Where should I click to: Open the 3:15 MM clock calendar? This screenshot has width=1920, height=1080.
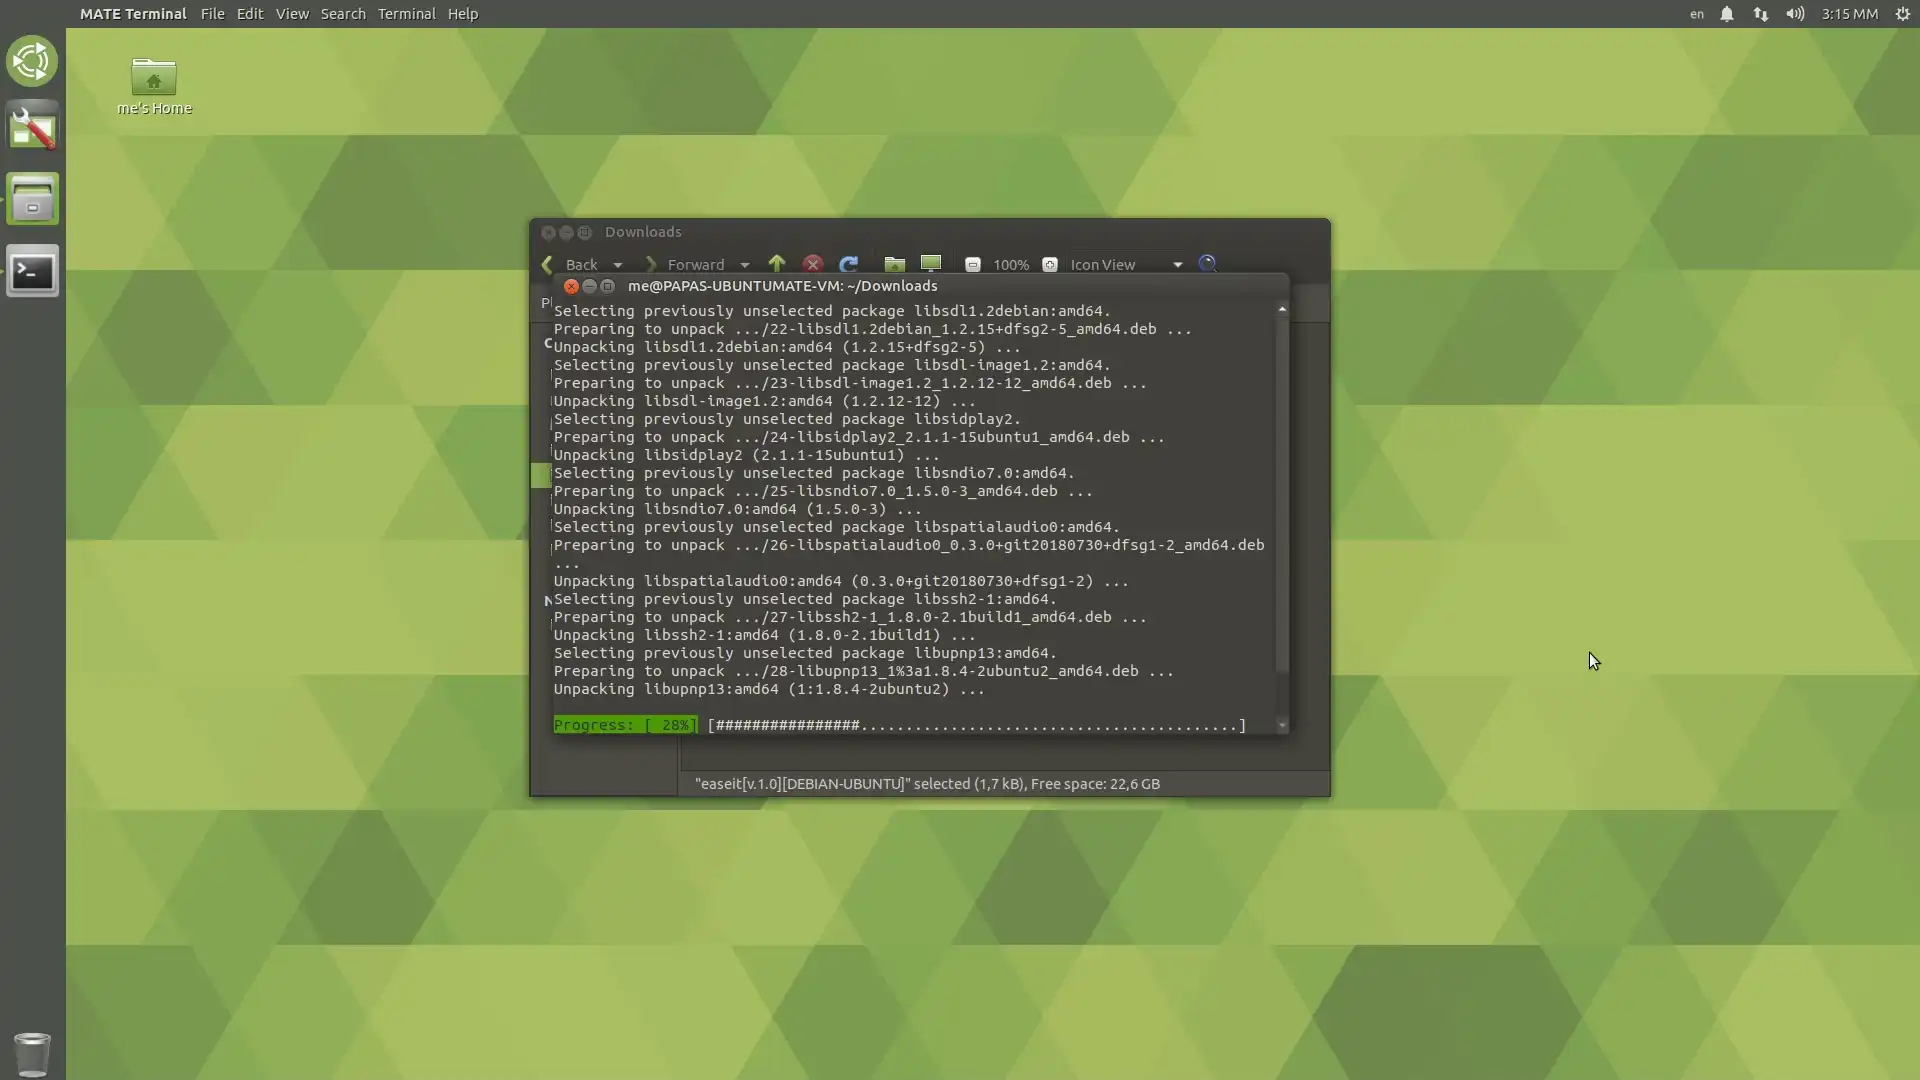(1849, 14)
